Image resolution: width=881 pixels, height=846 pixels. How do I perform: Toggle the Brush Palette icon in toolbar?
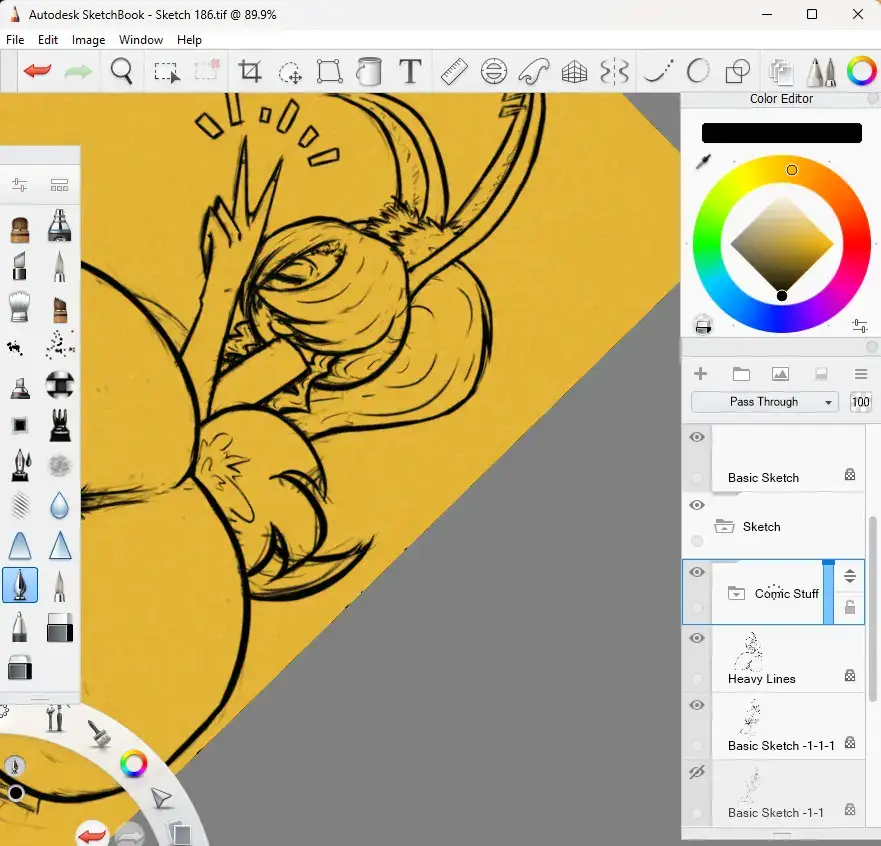[x=821, y=72]
